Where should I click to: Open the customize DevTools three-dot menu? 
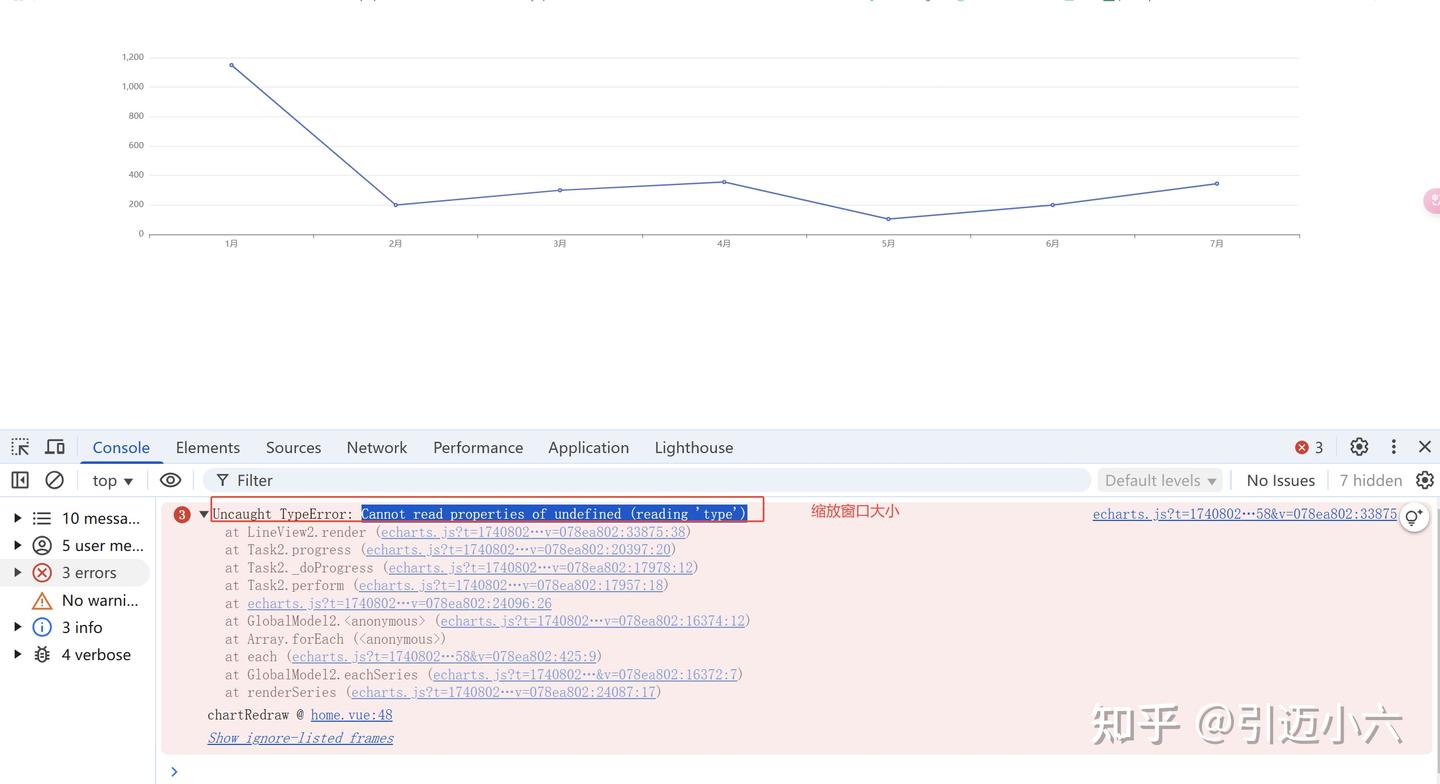tap(1393, 446)
